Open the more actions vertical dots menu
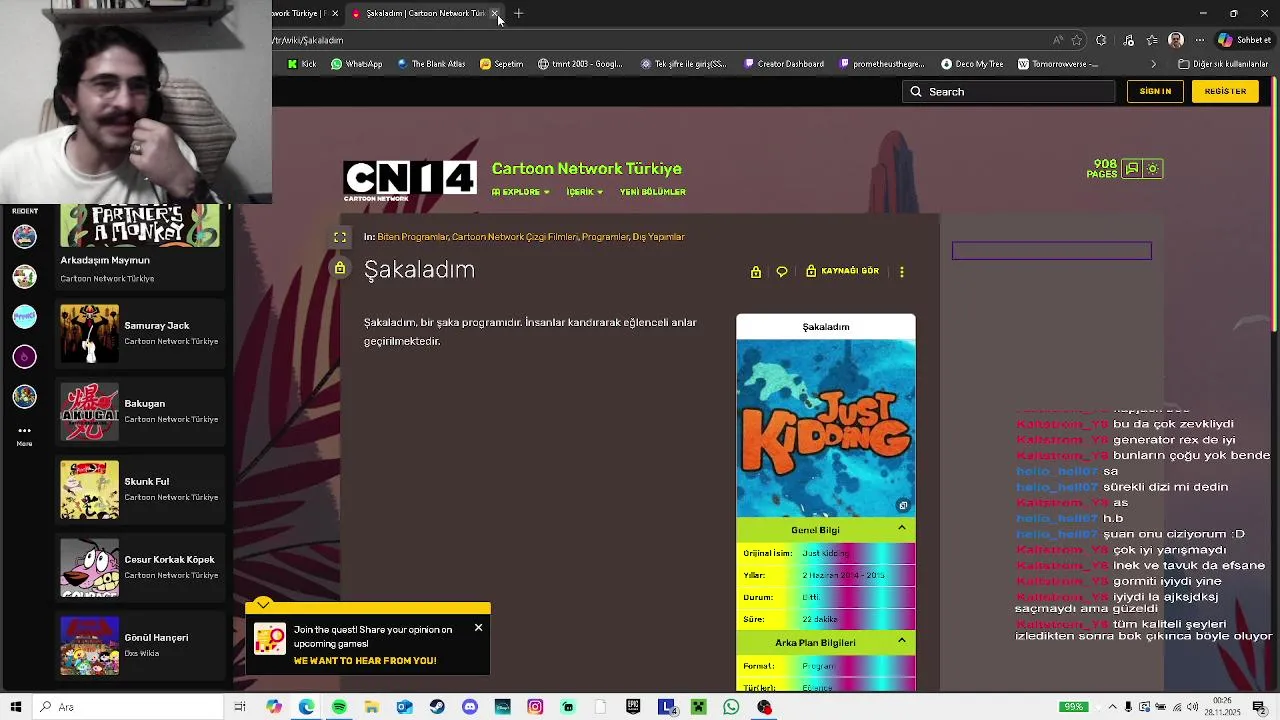 click(x=902, y=272)
